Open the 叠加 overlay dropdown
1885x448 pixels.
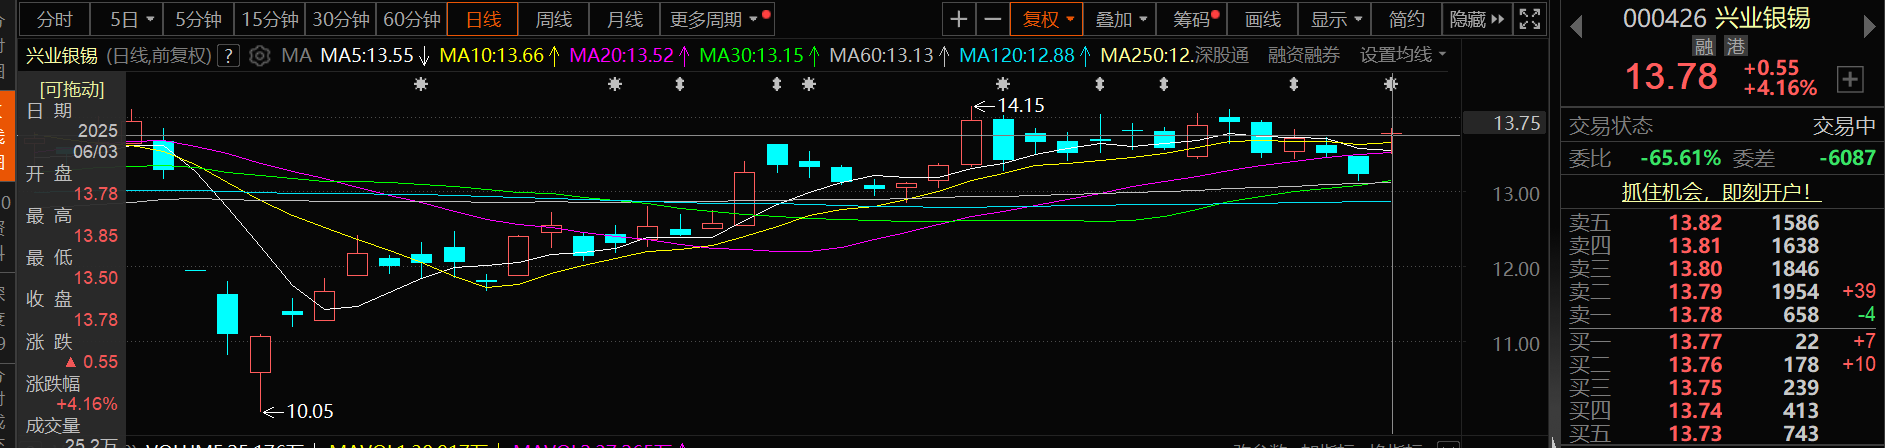coord(1120,19)
